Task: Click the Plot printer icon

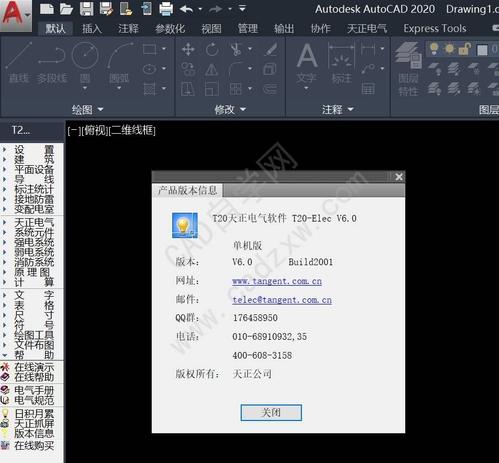Action: (x=166, y=9)
